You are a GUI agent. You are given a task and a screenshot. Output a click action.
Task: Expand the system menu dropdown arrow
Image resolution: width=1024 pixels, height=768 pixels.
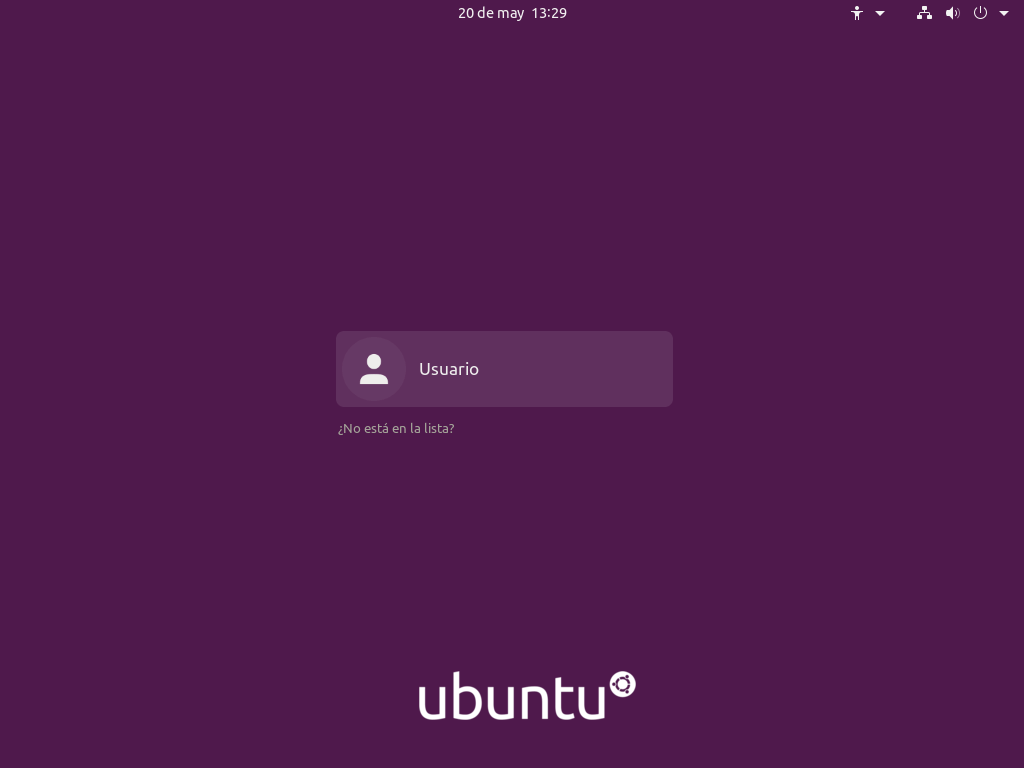tap(1004, 13)
